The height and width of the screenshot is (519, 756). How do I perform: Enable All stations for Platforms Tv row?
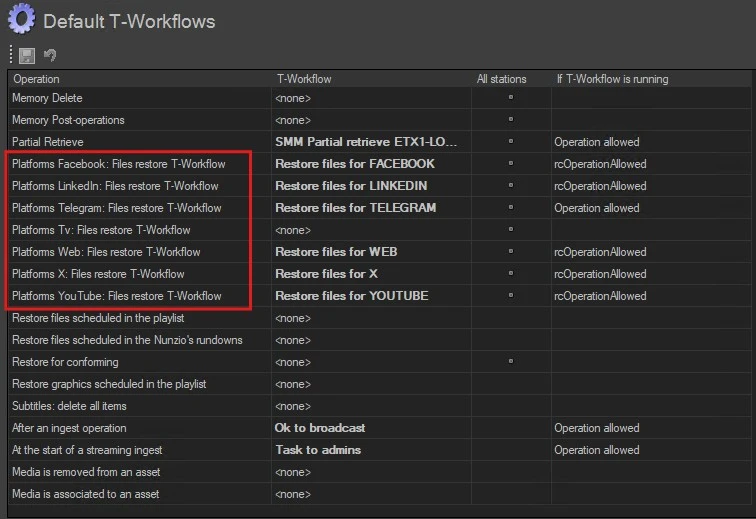pos(510,230)
